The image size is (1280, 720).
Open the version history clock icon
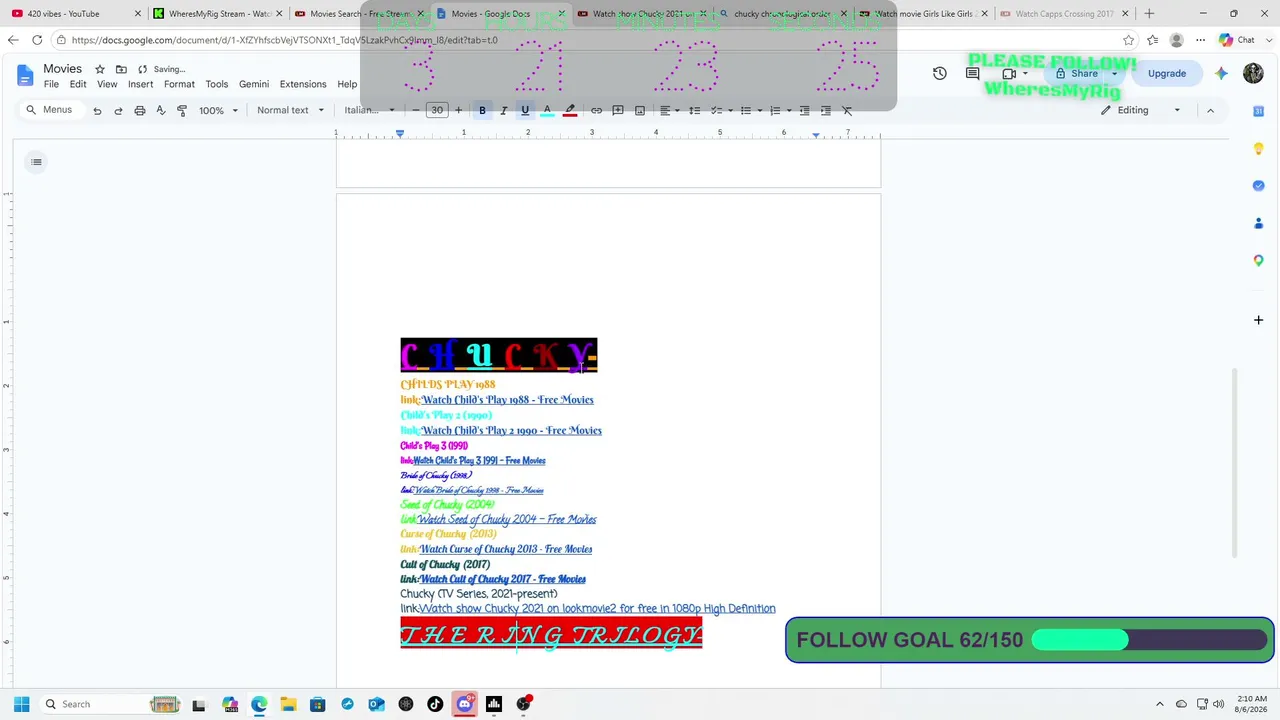click(939, 73)
